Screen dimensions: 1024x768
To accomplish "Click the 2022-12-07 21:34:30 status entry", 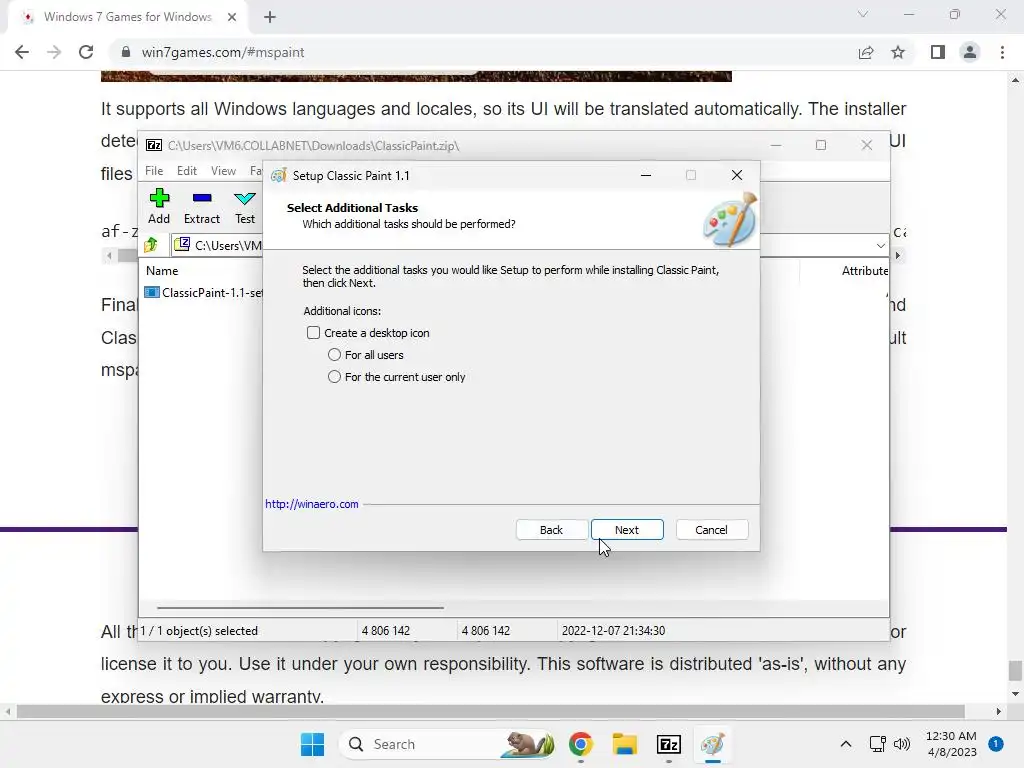I will [613, 631].
